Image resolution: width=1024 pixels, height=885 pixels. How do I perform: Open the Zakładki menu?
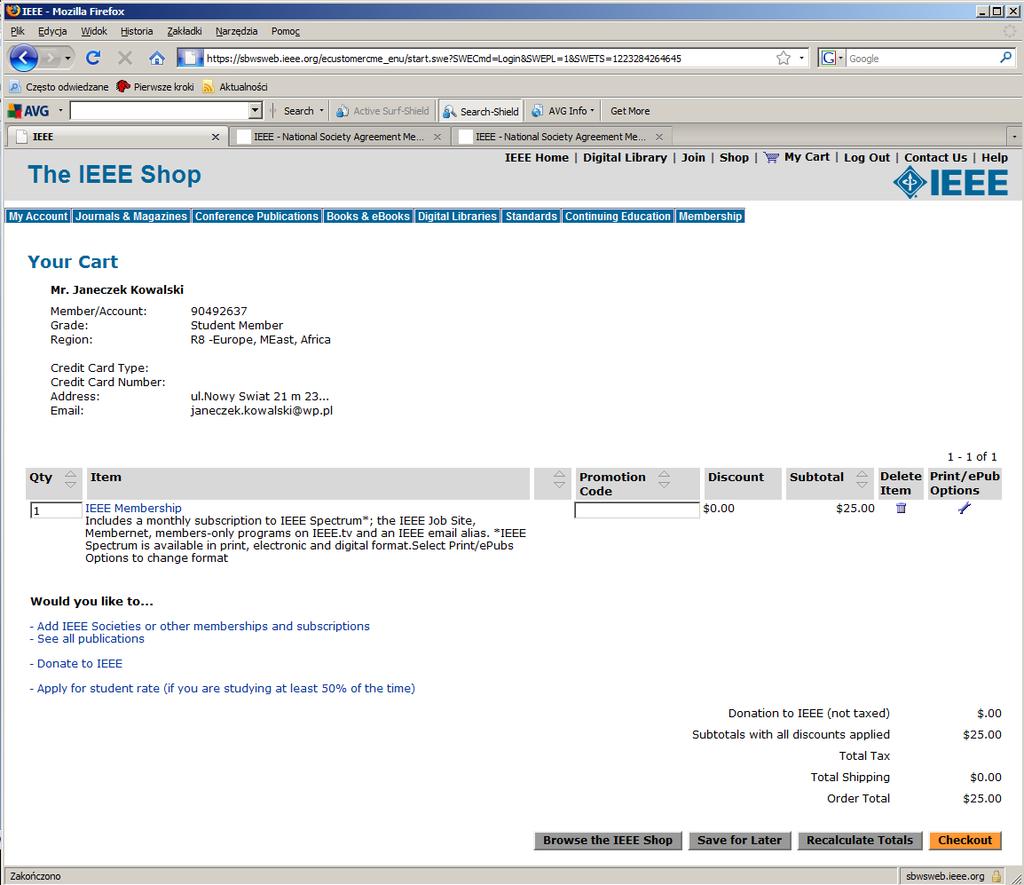tap(184, 31)
